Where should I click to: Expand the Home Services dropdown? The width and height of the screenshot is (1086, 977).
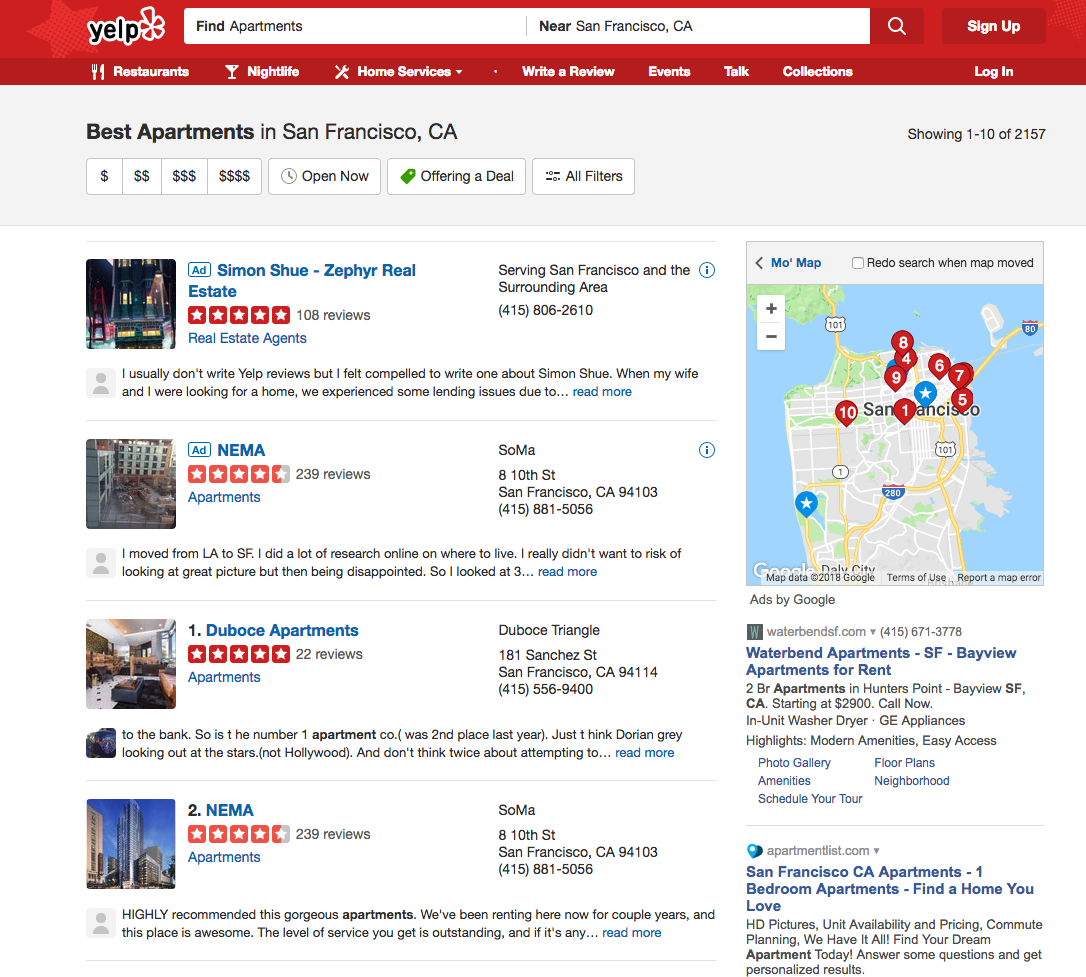(399, 71)
